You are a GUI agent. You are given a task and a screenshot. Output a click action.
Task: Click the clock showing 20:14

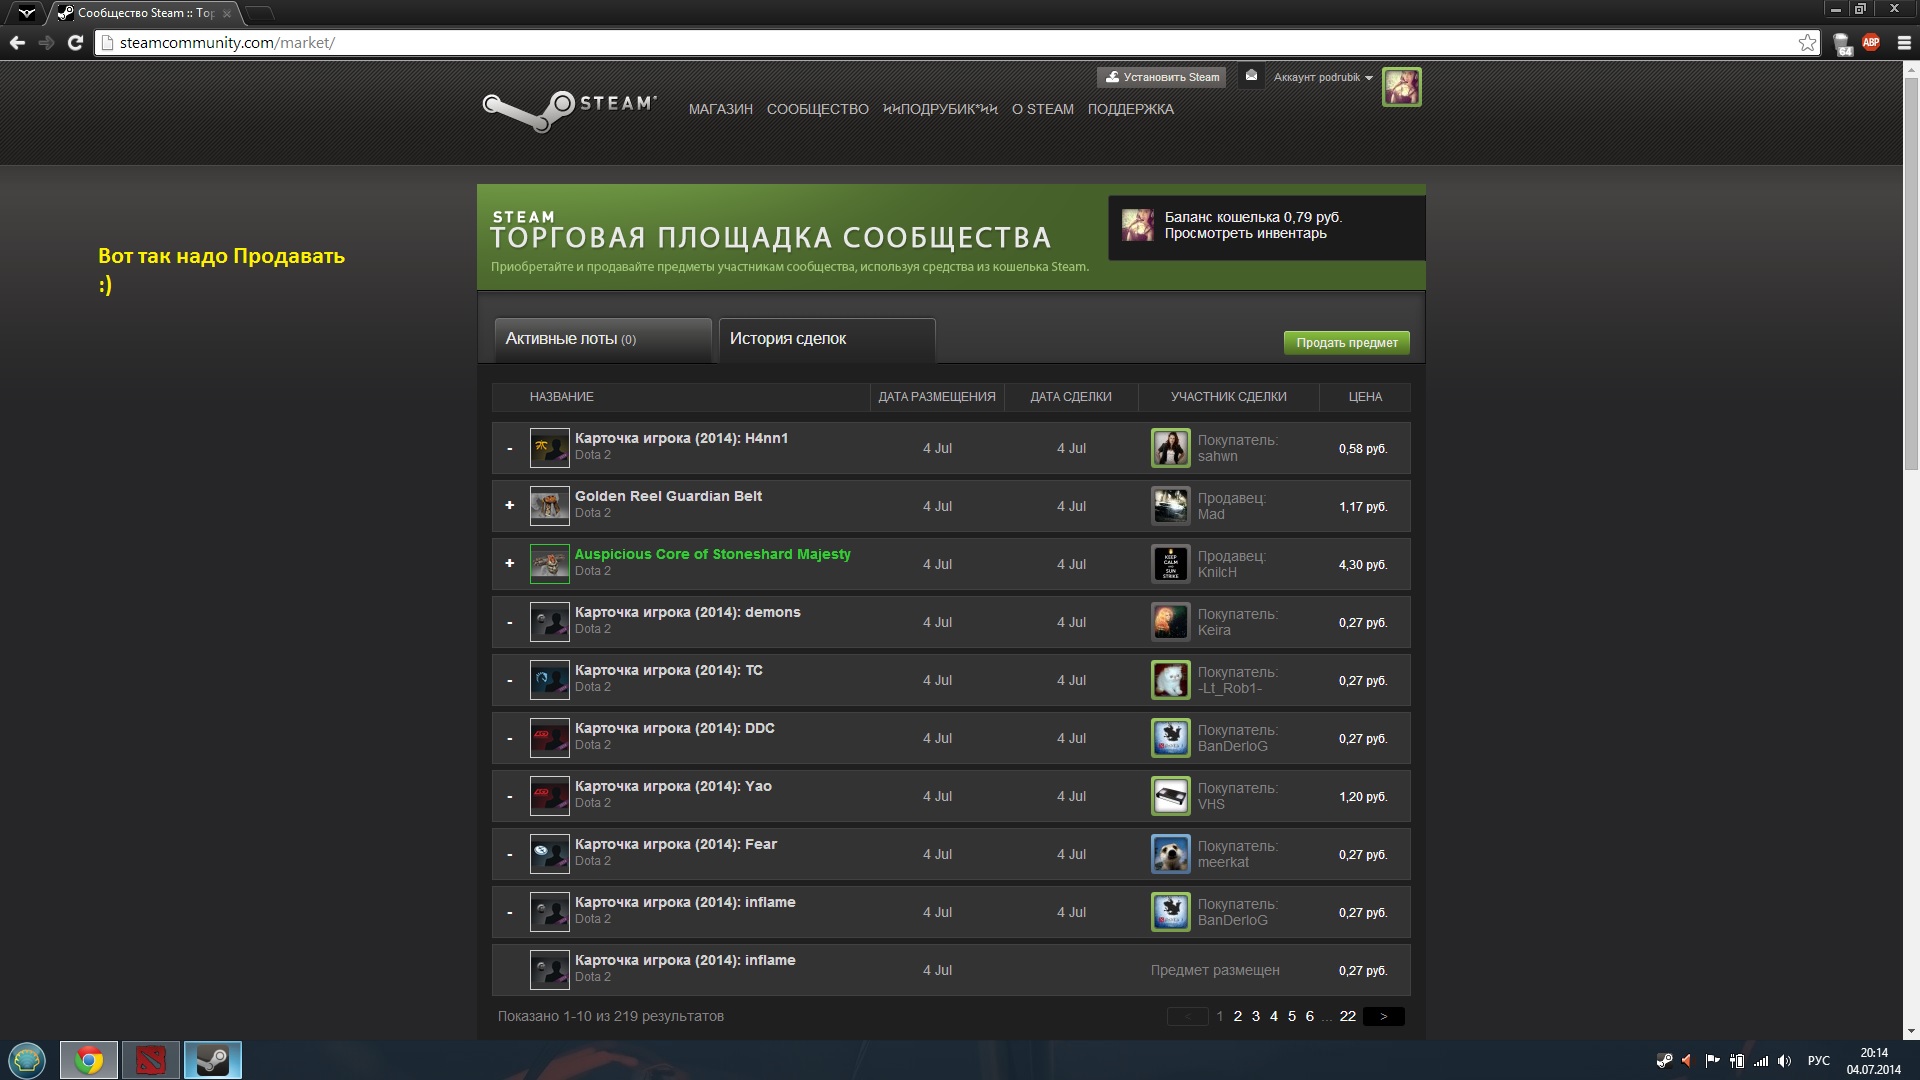[1873, 1053]
